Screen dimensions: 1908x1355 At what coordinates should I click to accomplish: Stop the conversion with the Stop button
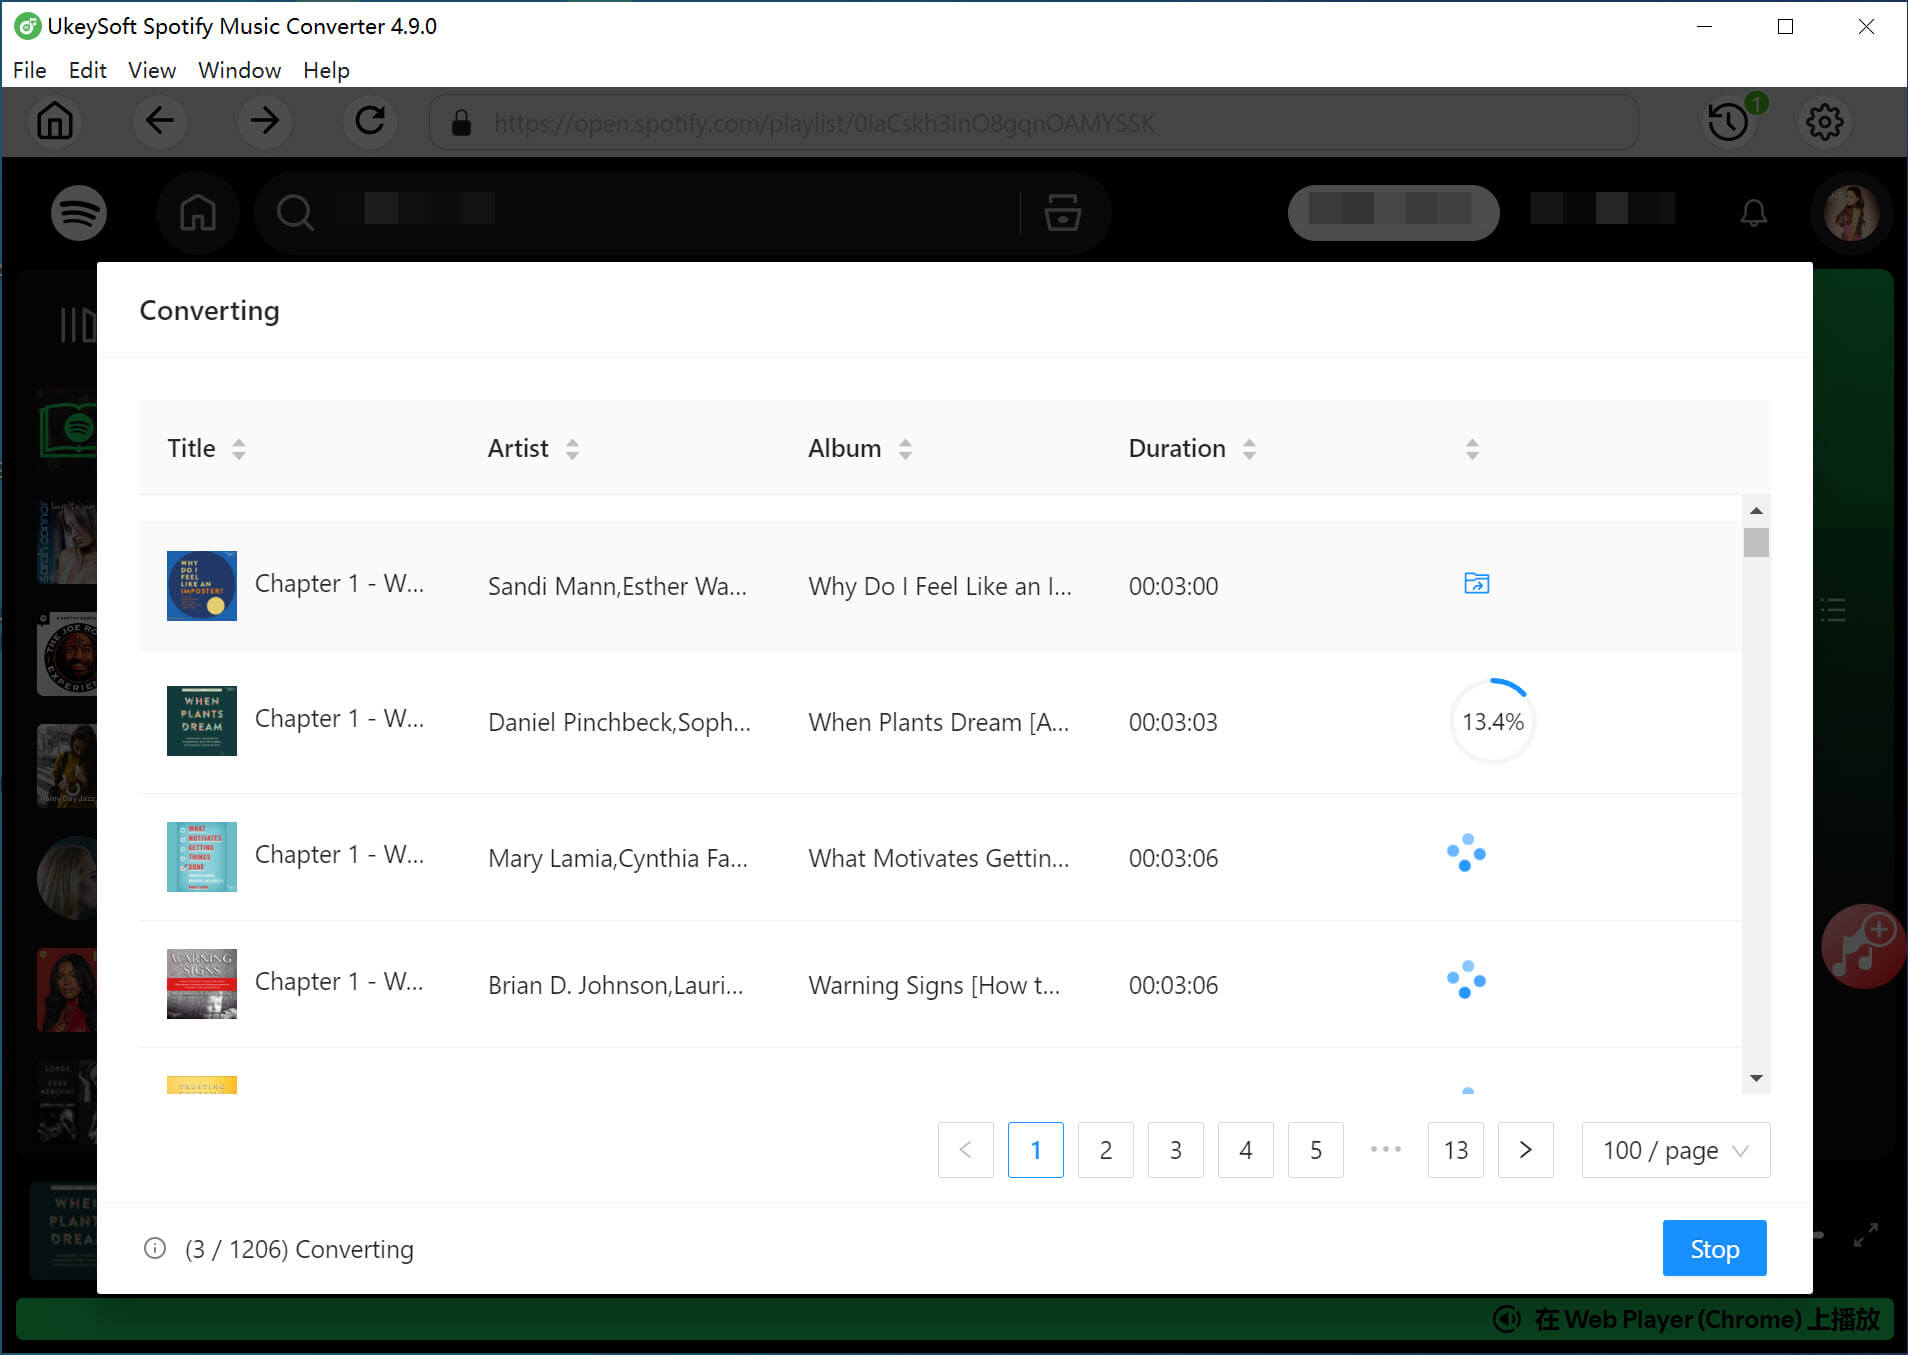click(1714, 1248)
